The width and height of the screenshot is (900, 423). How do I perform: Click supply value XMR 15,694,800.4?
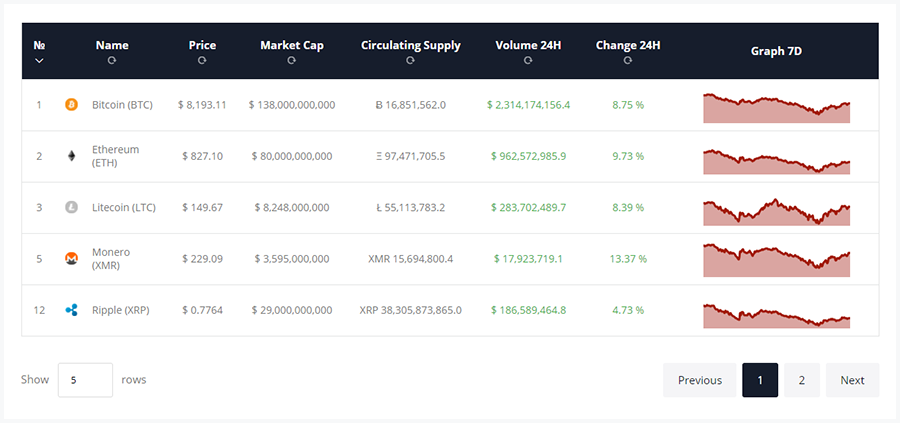click(410, 259)
